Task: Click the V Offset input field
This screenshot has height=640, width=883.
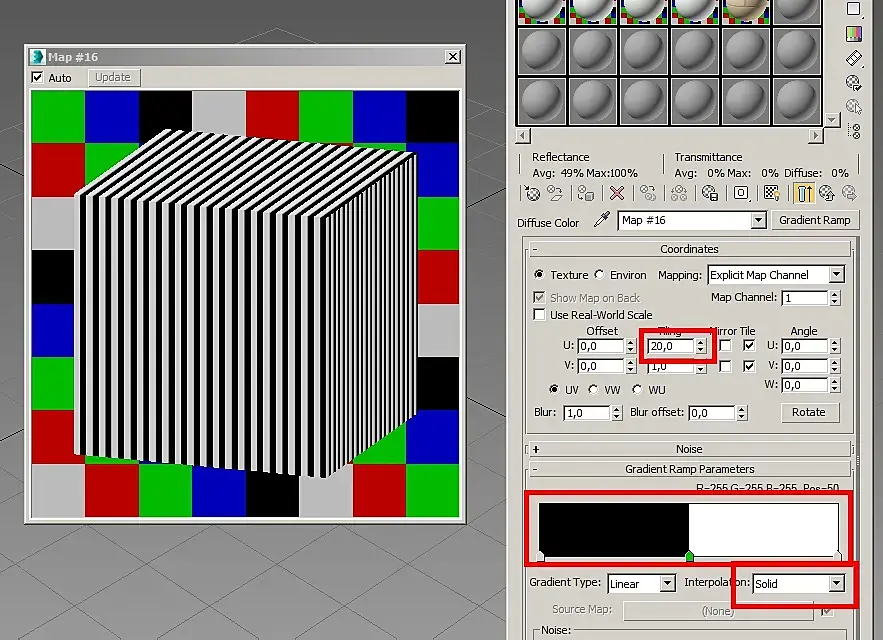Action: [600, 366]
